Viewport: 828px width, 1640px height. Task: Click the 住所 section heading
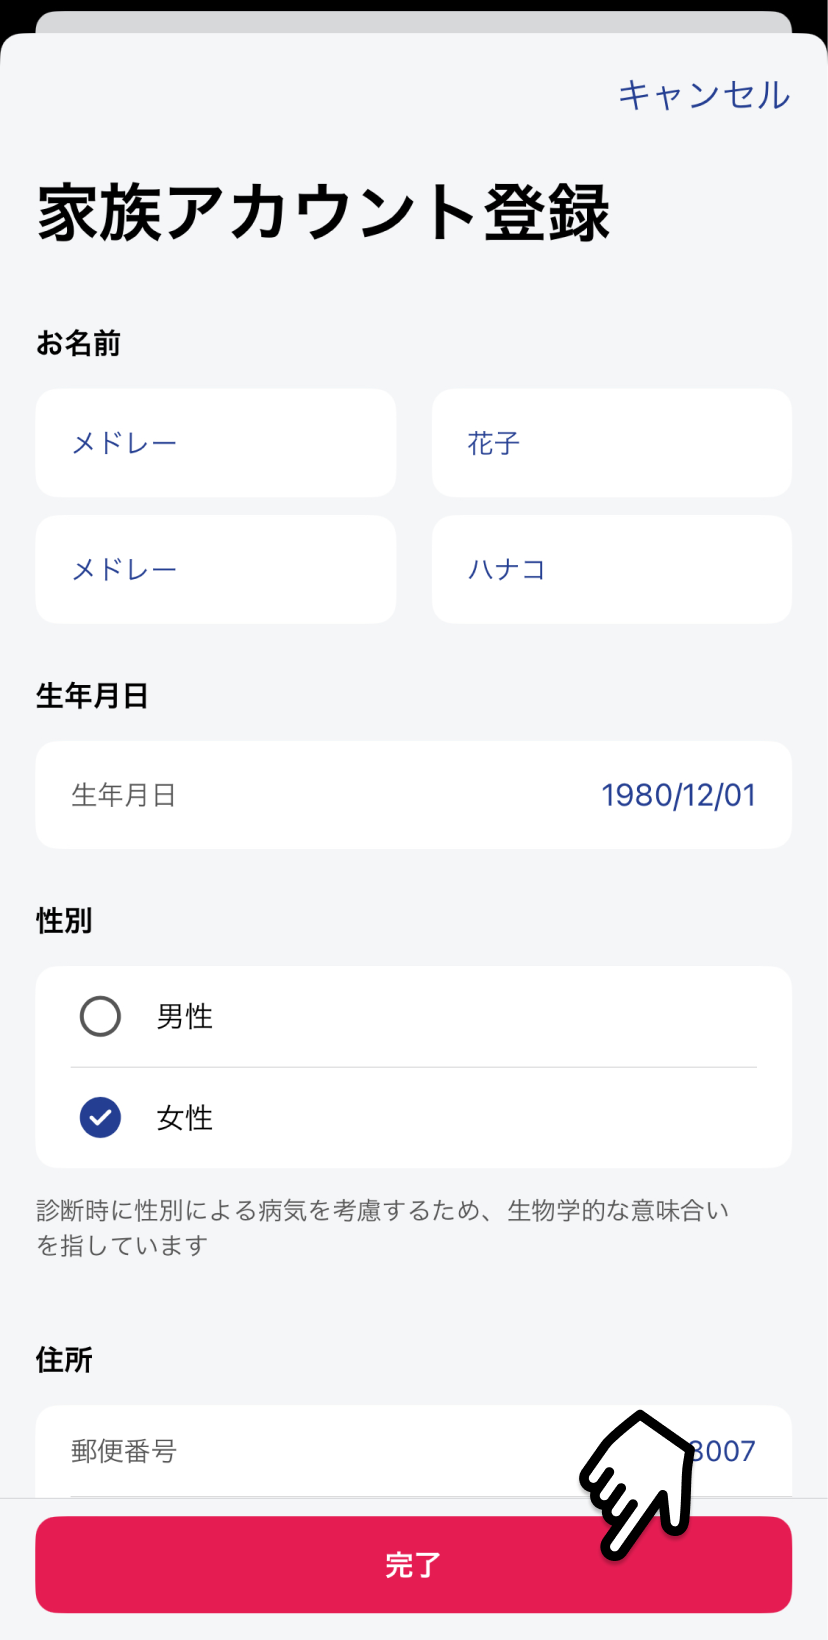click(64, 1360)
